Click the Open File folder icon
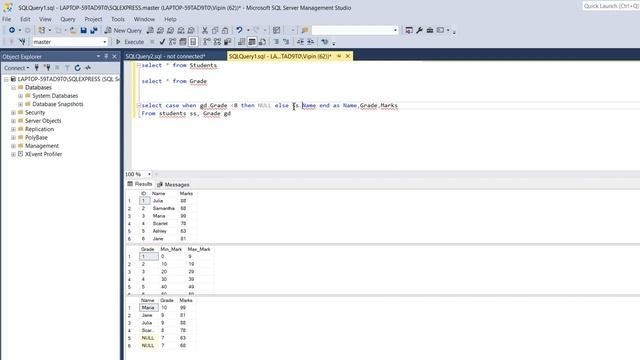 pyautogui.click(x=73, y=30)
